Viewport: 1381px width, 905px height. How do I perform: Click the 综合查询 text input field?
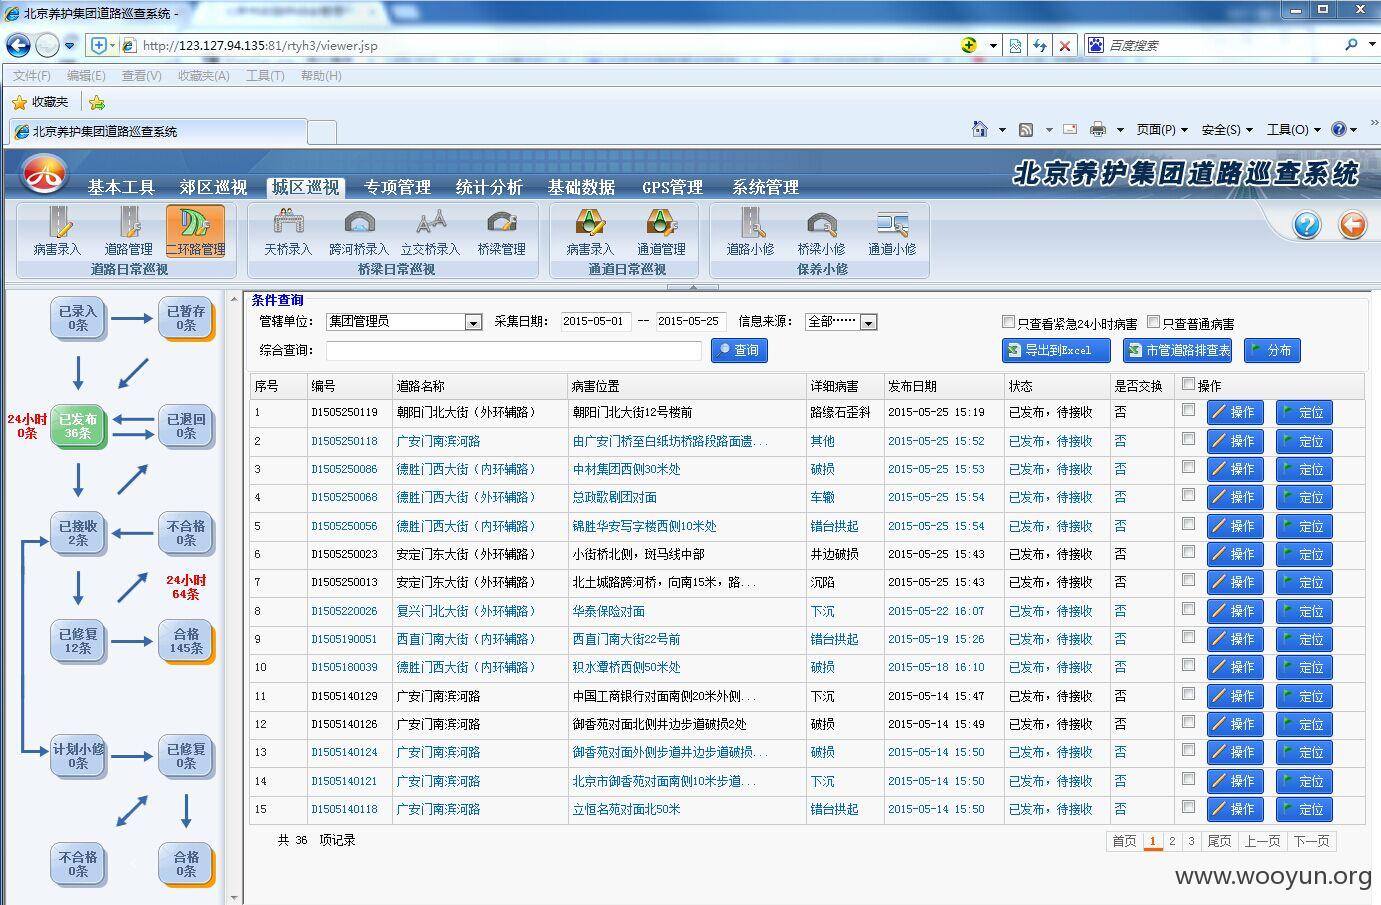coord(514,350)
